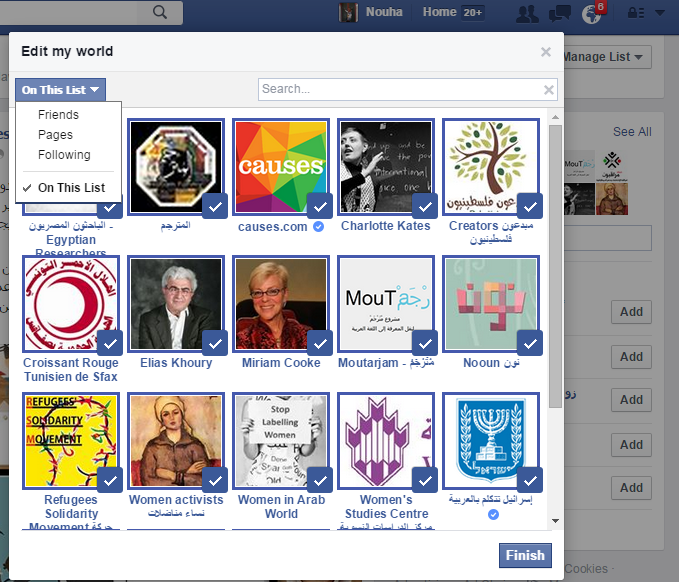Toggle checkmark on Women's Studies Centre
The width and height of the screenshot is (679, 582).
(425, 480)
